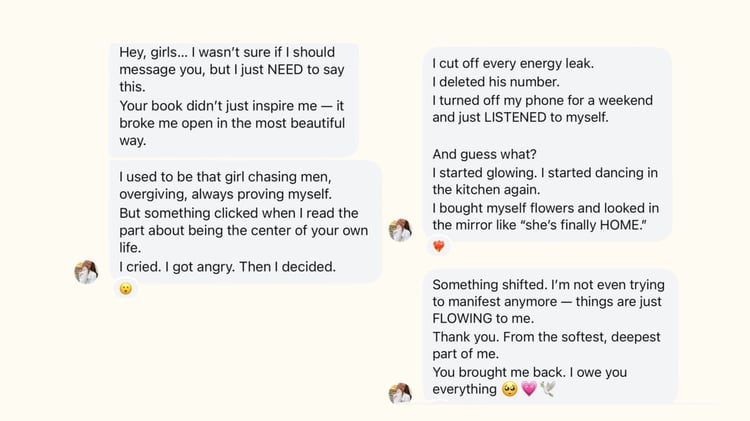Click the text 'I deleted his number.'
This screenshot has width=750, height=421.
pyautogui.click(x=495, y=81)
